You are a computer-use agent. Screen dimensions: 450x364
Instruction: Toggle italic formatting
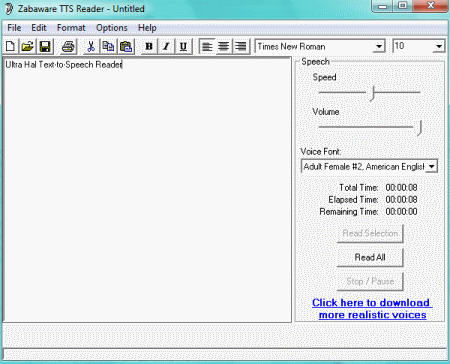166,47
